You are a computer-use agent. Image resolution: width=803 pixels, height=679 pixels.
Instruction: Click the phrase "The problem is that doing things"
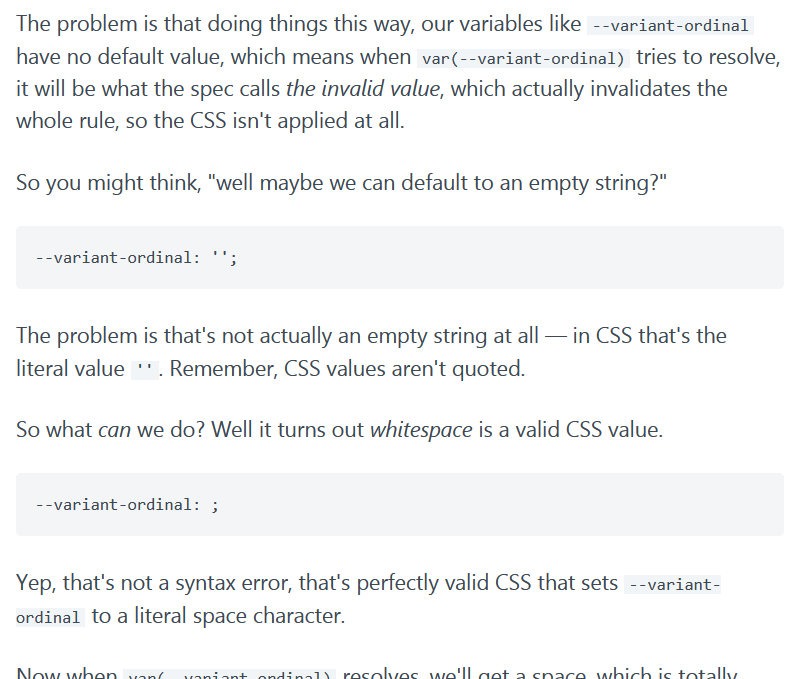click(x=160, y=24)
